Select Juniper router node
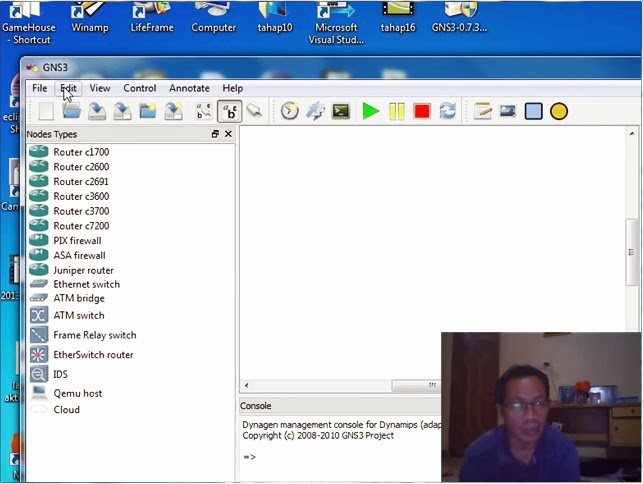Viewport: 643px width, 484px height. click(x=72, y=270)
